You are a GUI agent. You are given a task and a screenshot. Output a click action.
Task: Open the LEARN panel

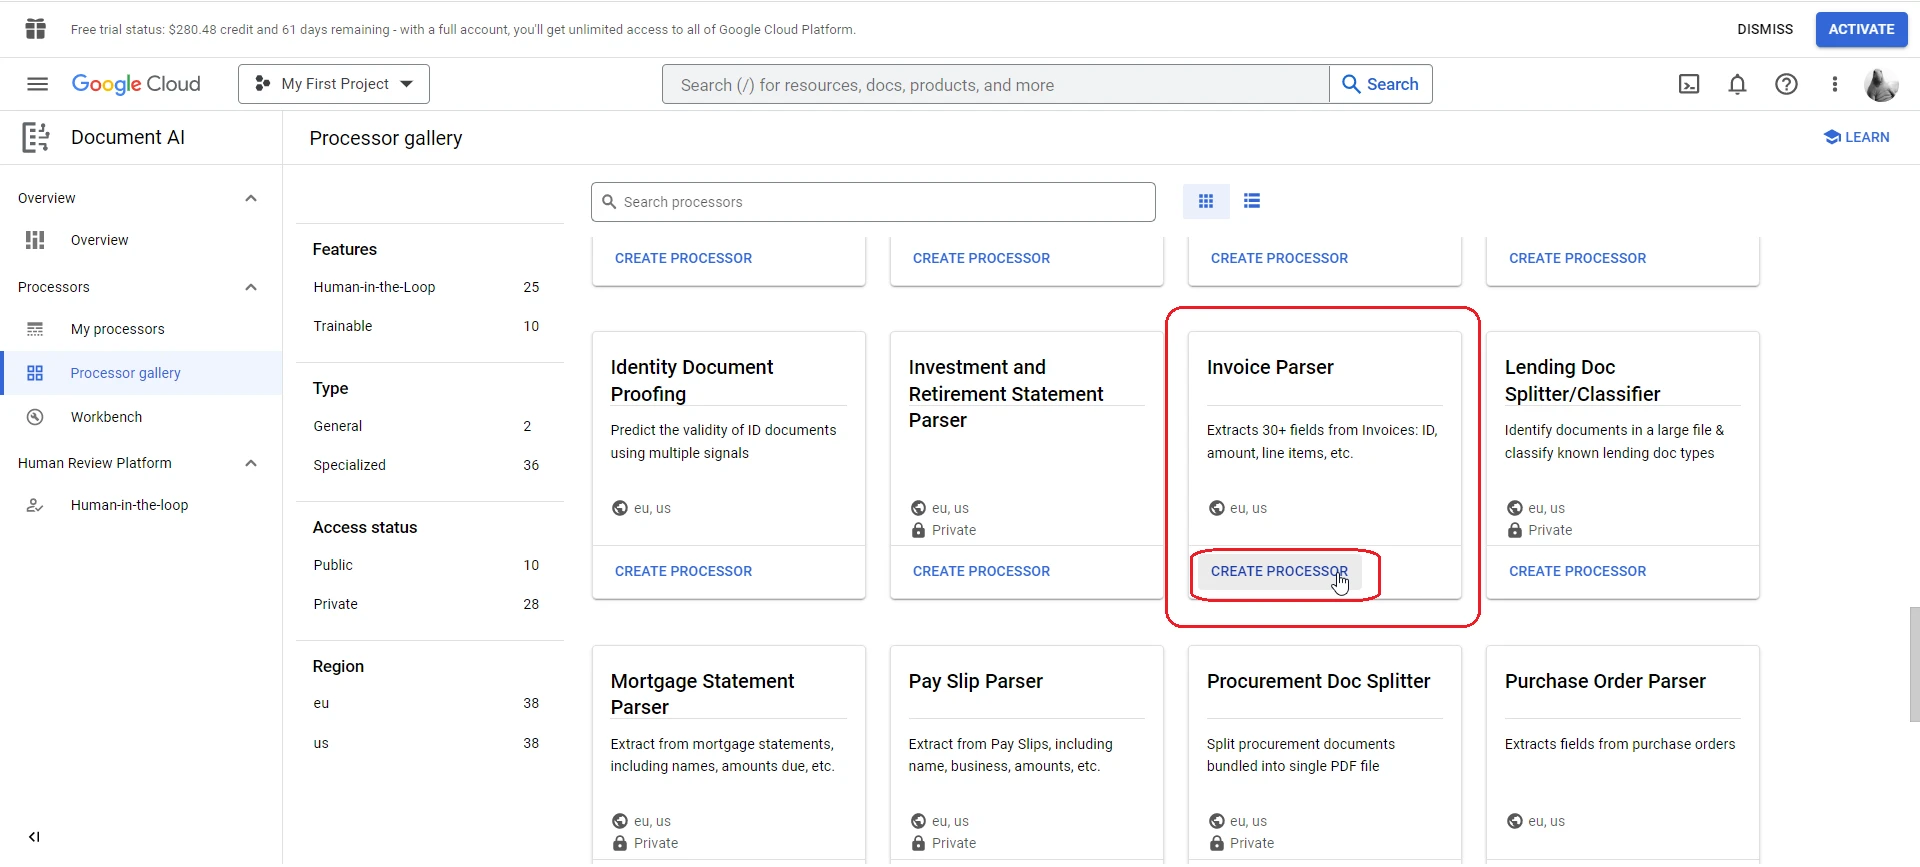[x=1856, y=137]
